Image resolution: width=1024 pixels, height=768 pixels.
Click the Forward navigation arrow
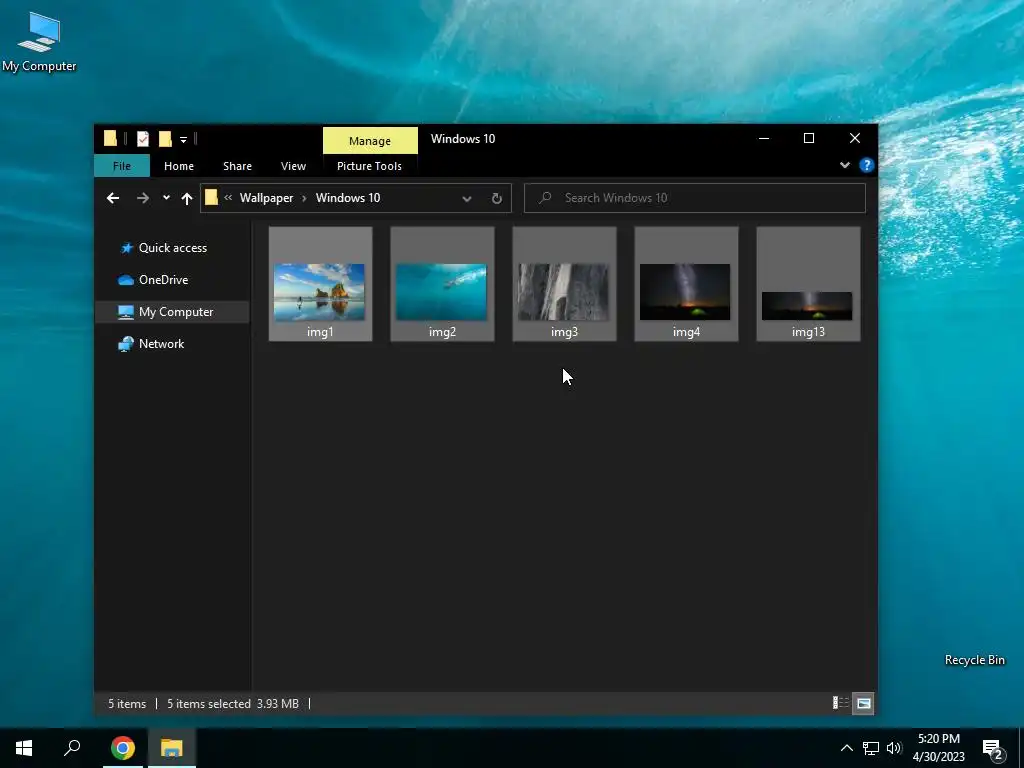pyautogui.click(x=142, y=198)
